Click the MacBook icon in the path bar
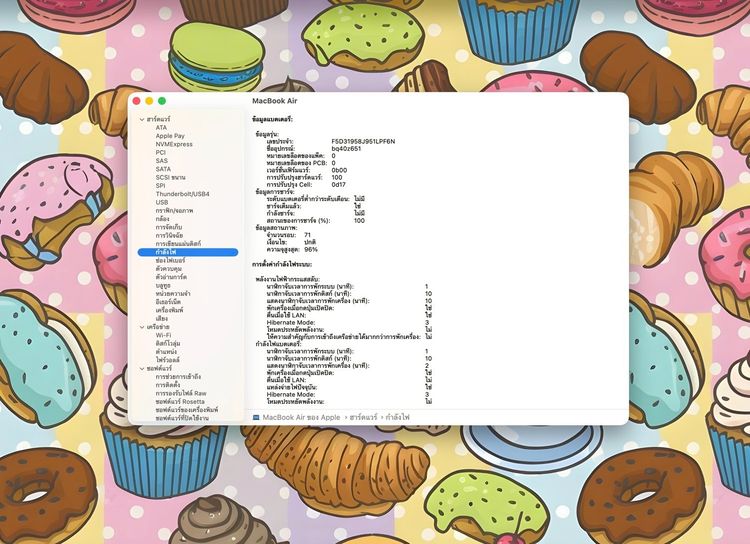The image size is (750, 544). coord(256,415)
